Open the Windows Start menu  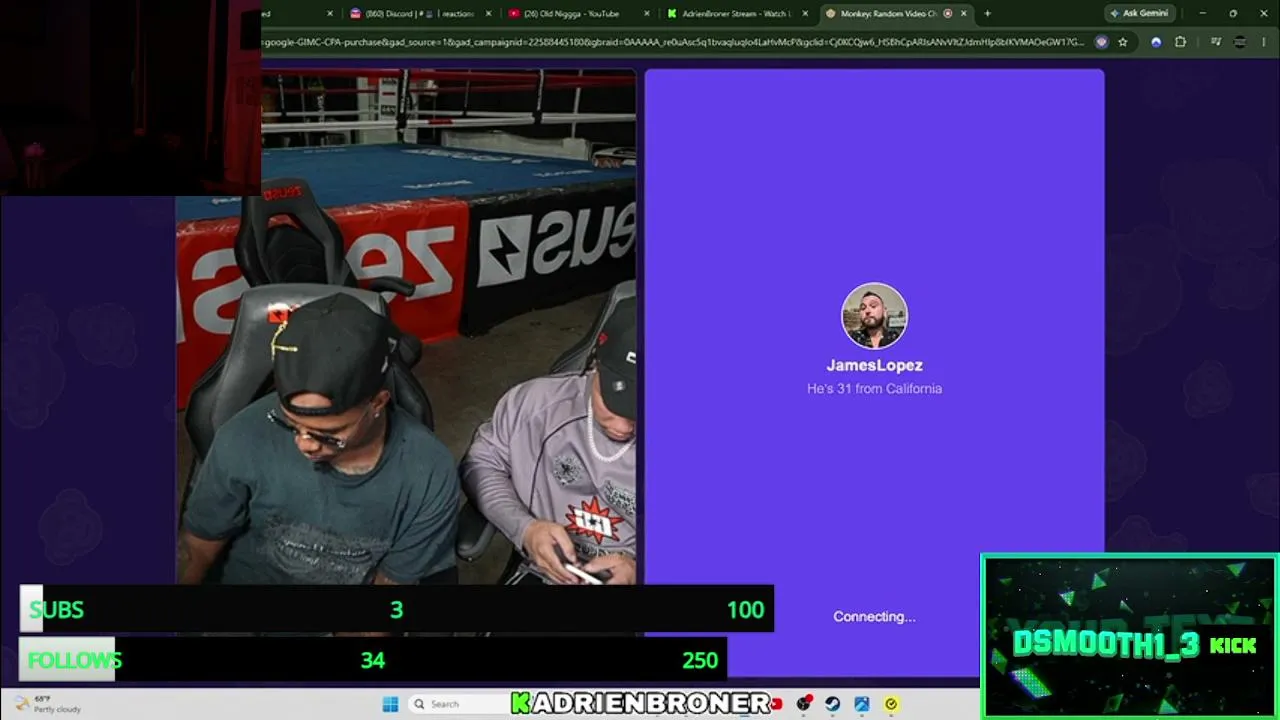[x=390, y=704]
